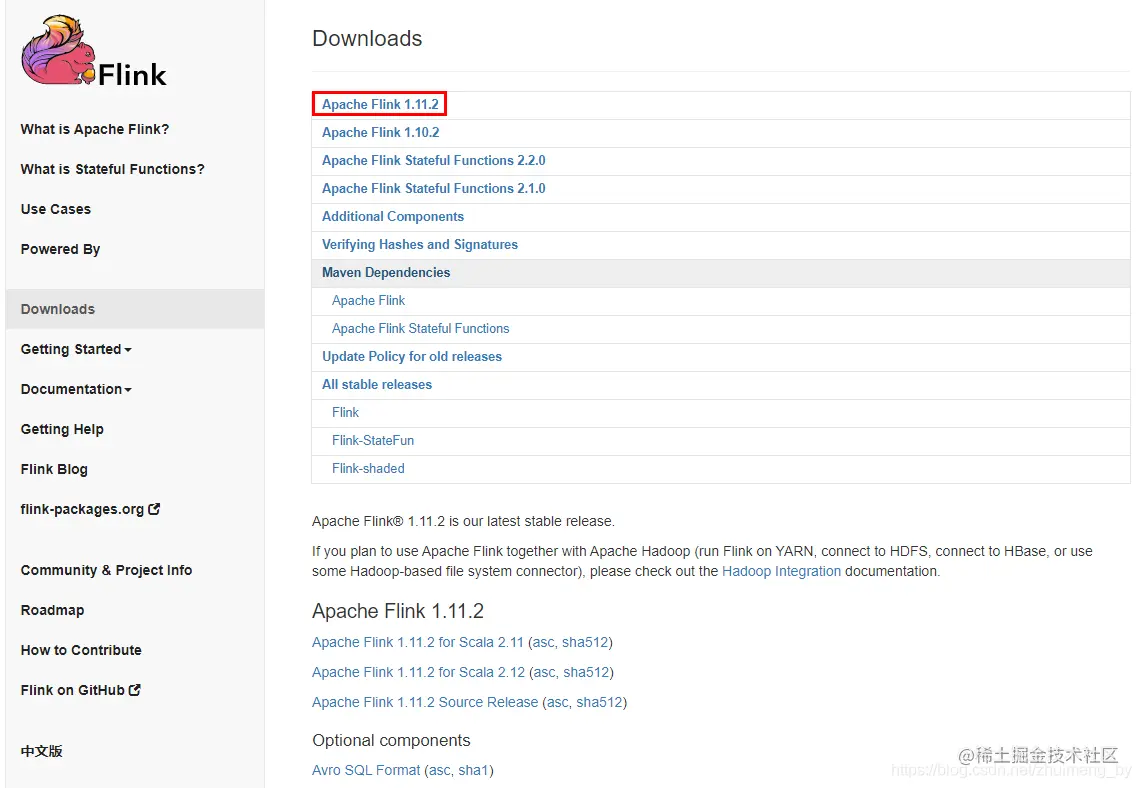Image resolution: width=1141 pixels, height=788 pixels.
Task: Open asc signature for Scala 2.11 release
Action: click(543, 642)
